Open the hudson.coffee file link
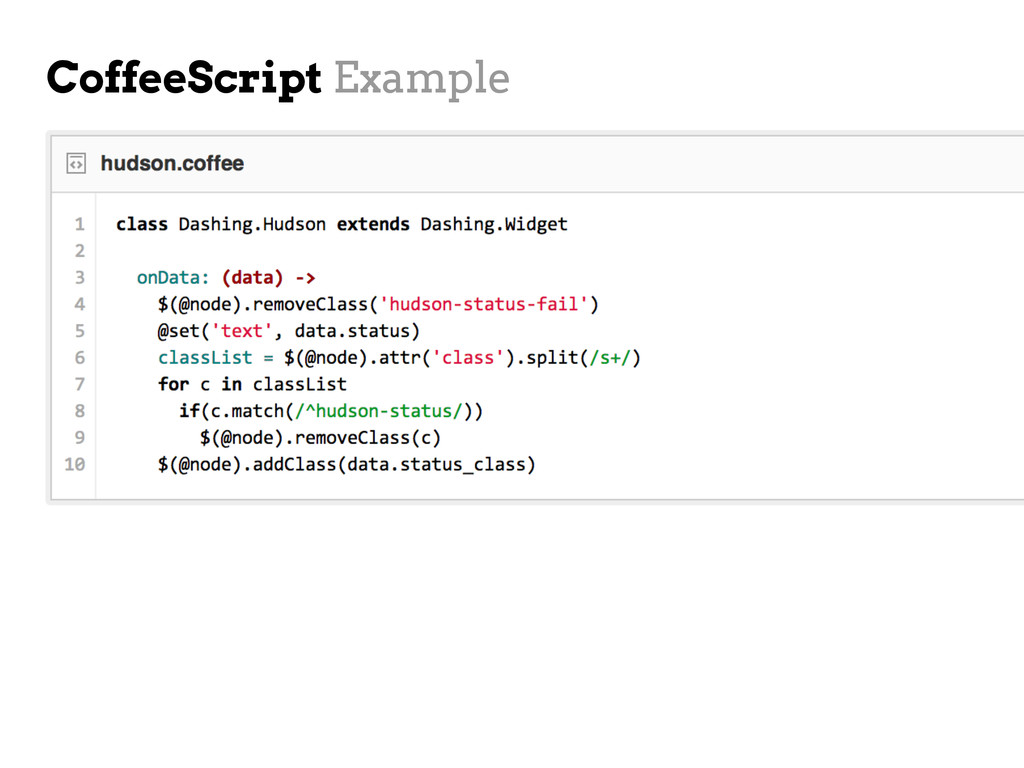This screenshot has width=1024, height=768. point(172,163)
